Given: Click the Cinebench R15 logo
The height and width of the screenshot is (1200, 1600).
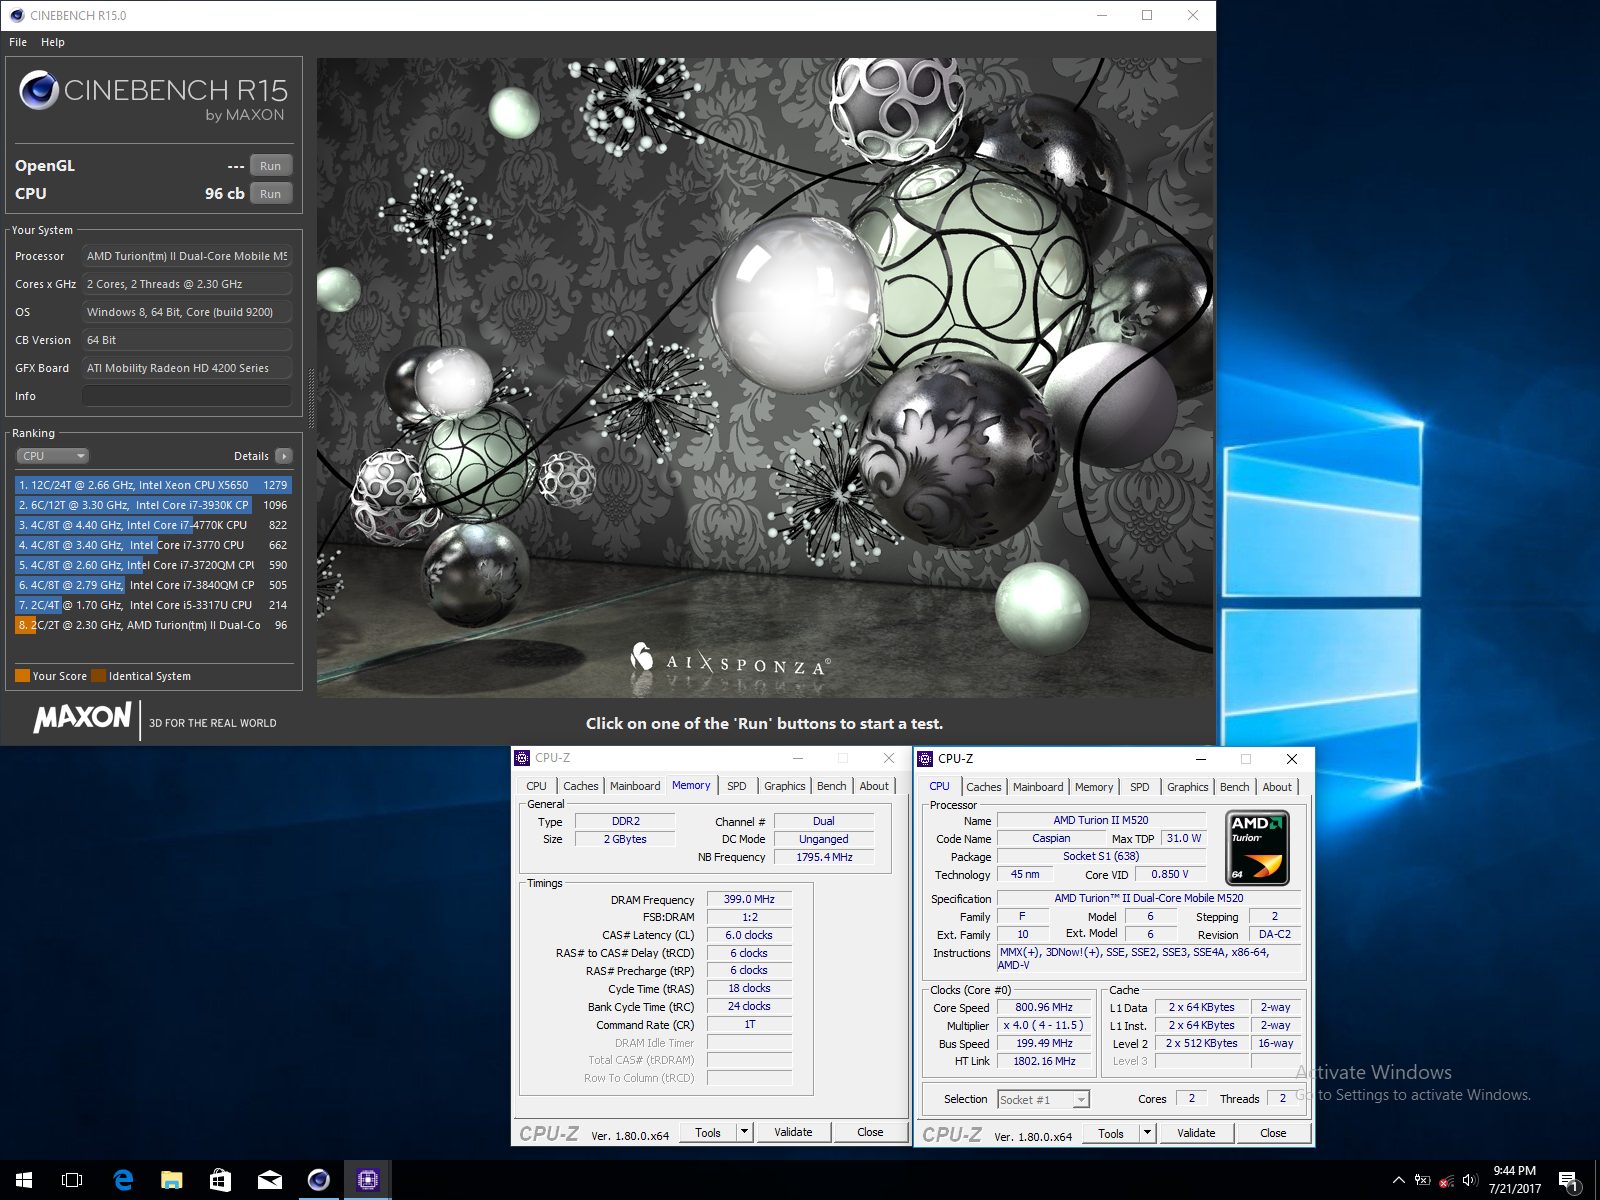Looking at the screenshot, I should click(153, 95).
